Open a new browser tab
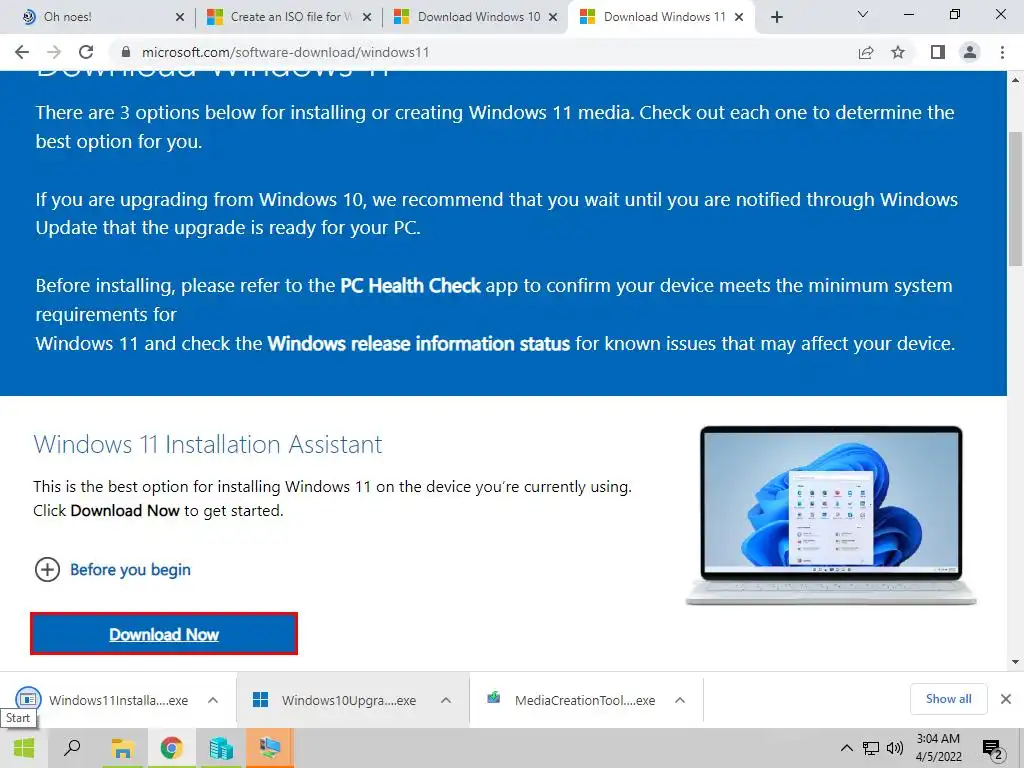 pos(776,17)
